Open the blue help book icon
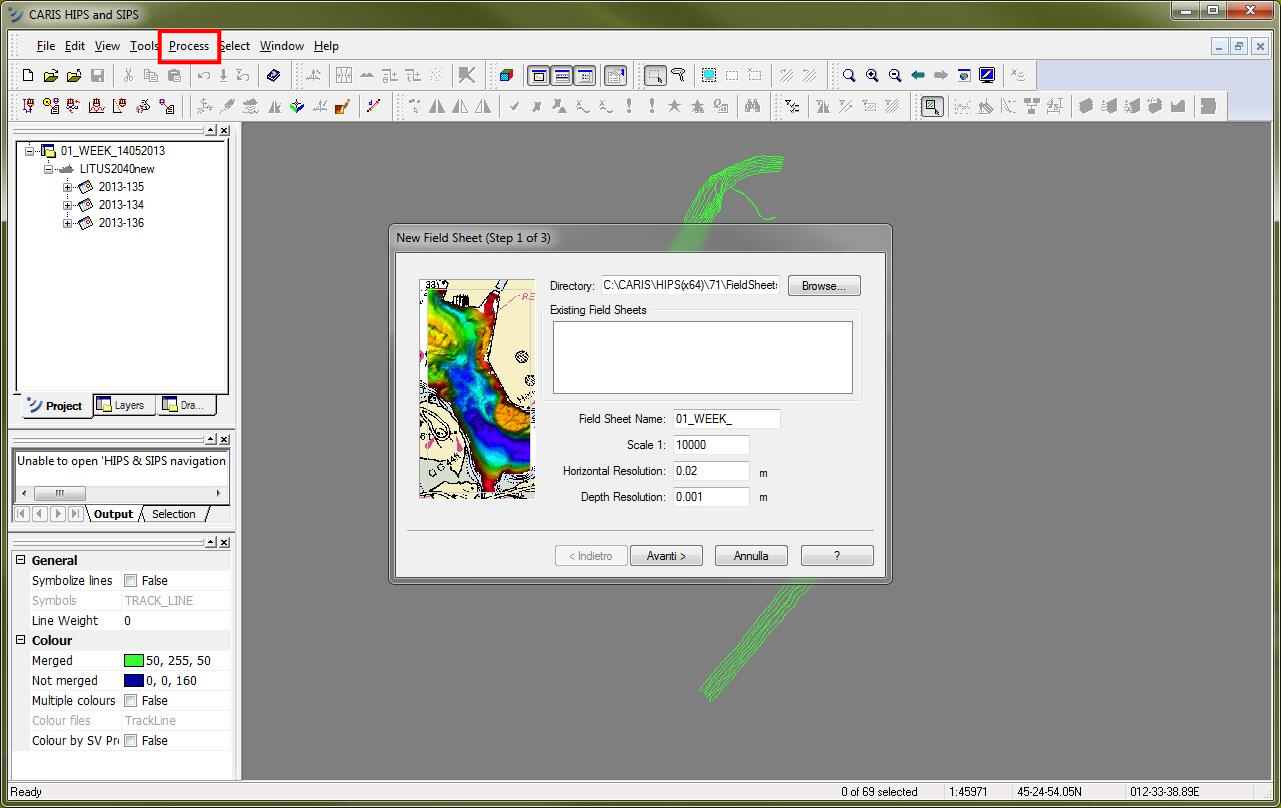1281x808 pixels. click(274, 75)
